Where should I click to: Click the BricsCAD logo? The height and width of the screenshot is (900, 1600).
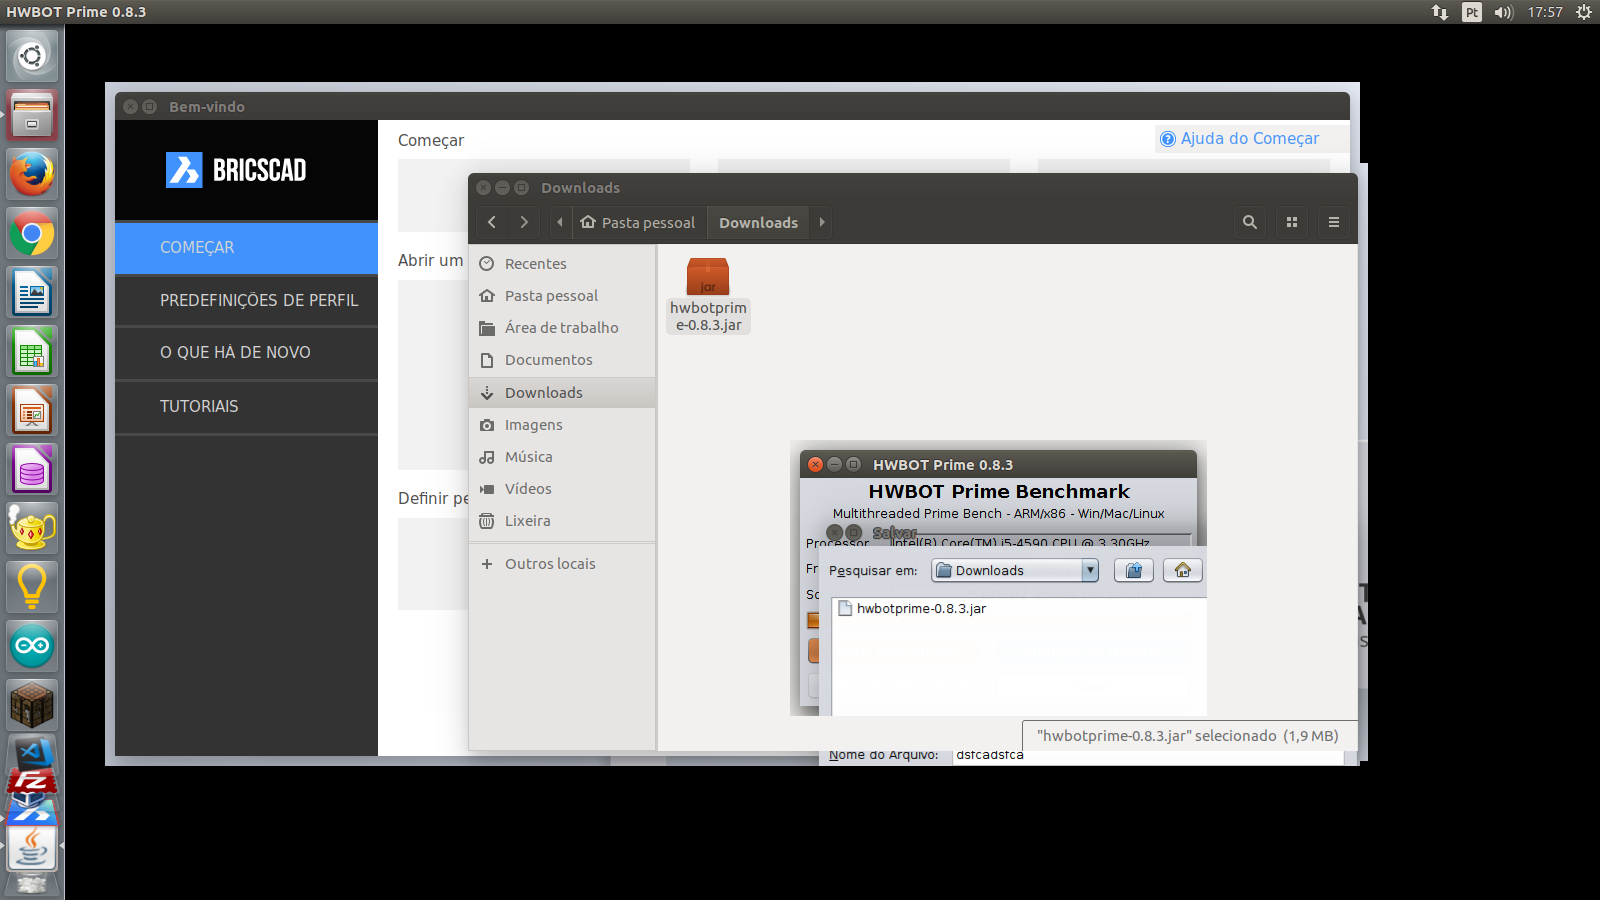(236, 170)
